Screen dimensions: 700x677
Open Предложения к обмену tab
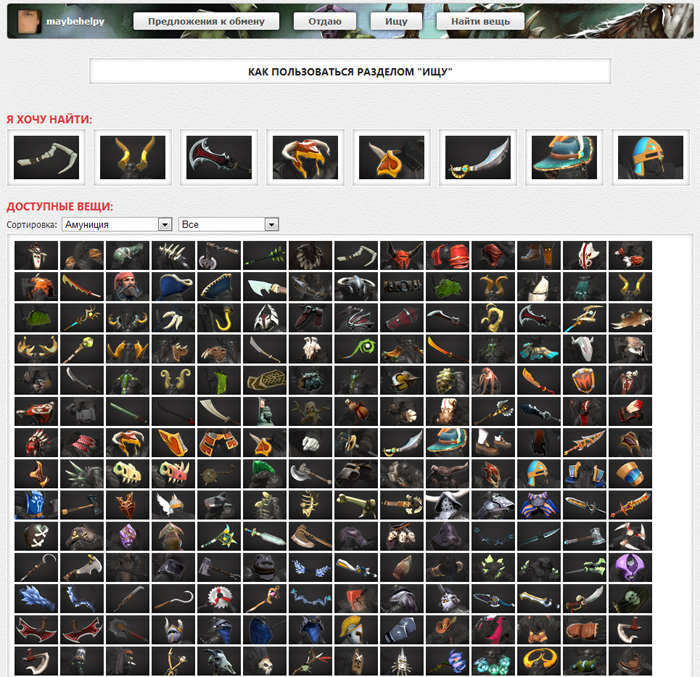[206, 21]
